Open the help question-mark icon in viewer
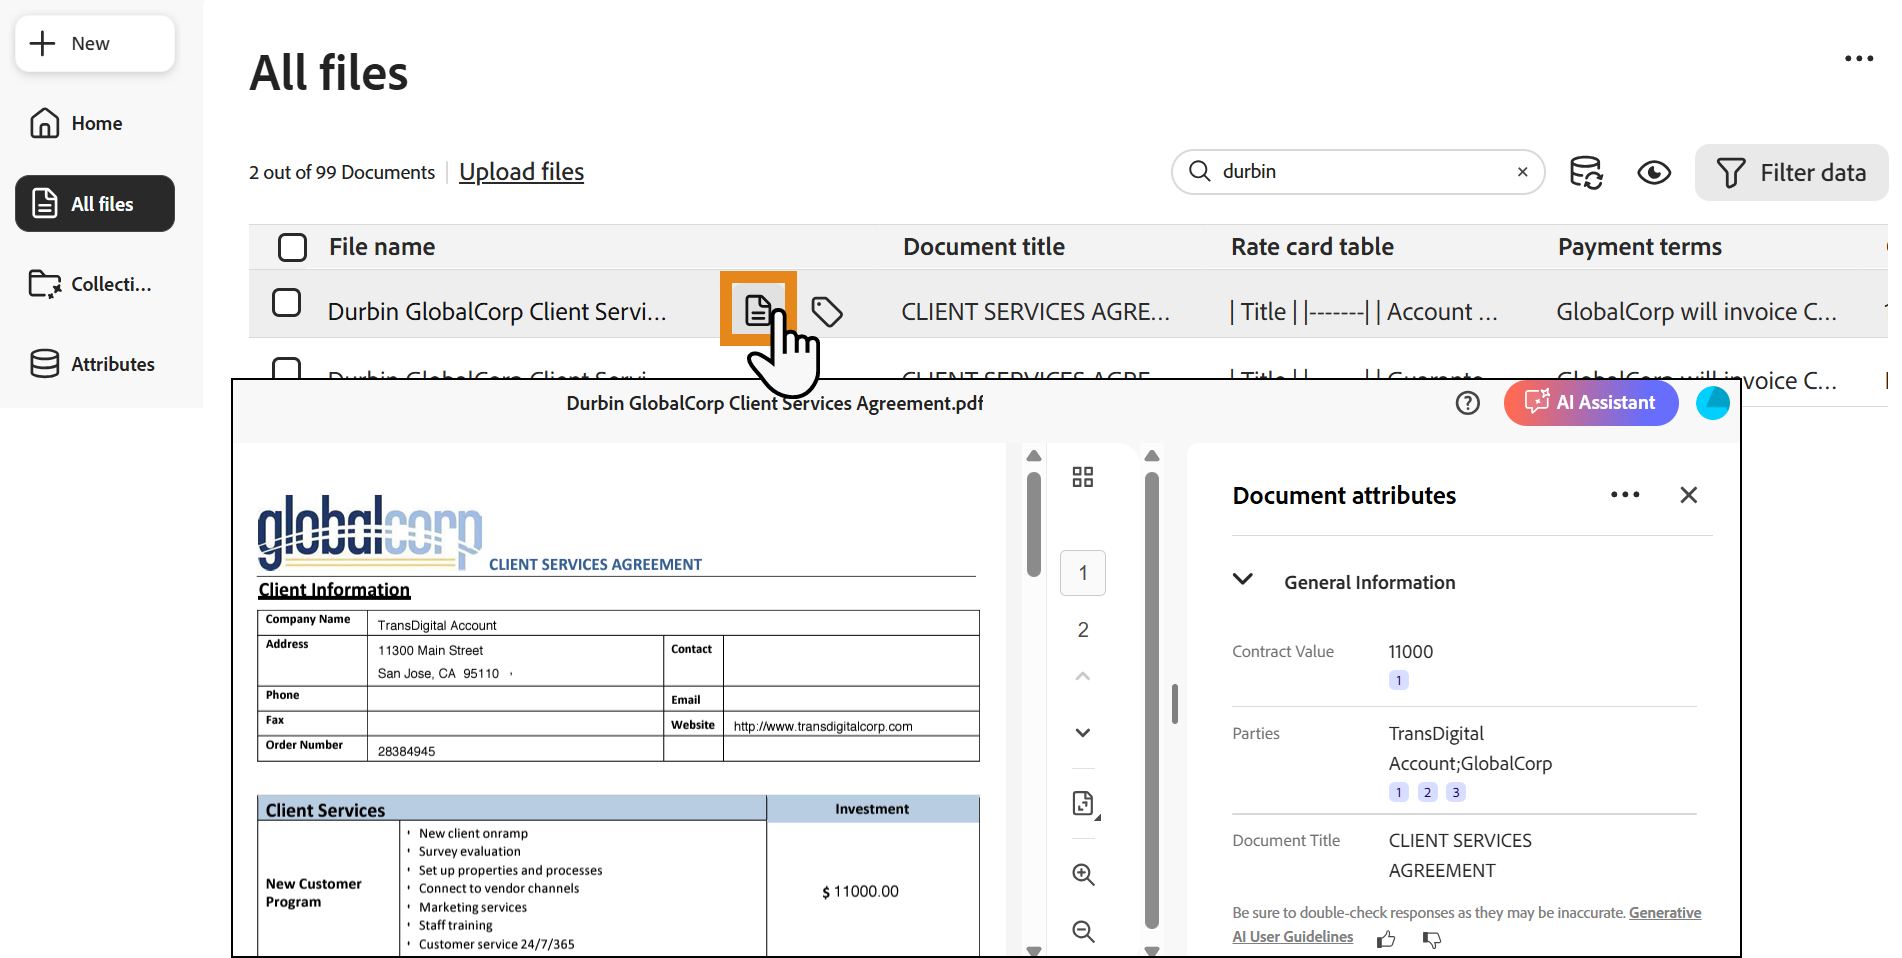The height and width of the screenshot is (958, 1902). (1467, 403)
